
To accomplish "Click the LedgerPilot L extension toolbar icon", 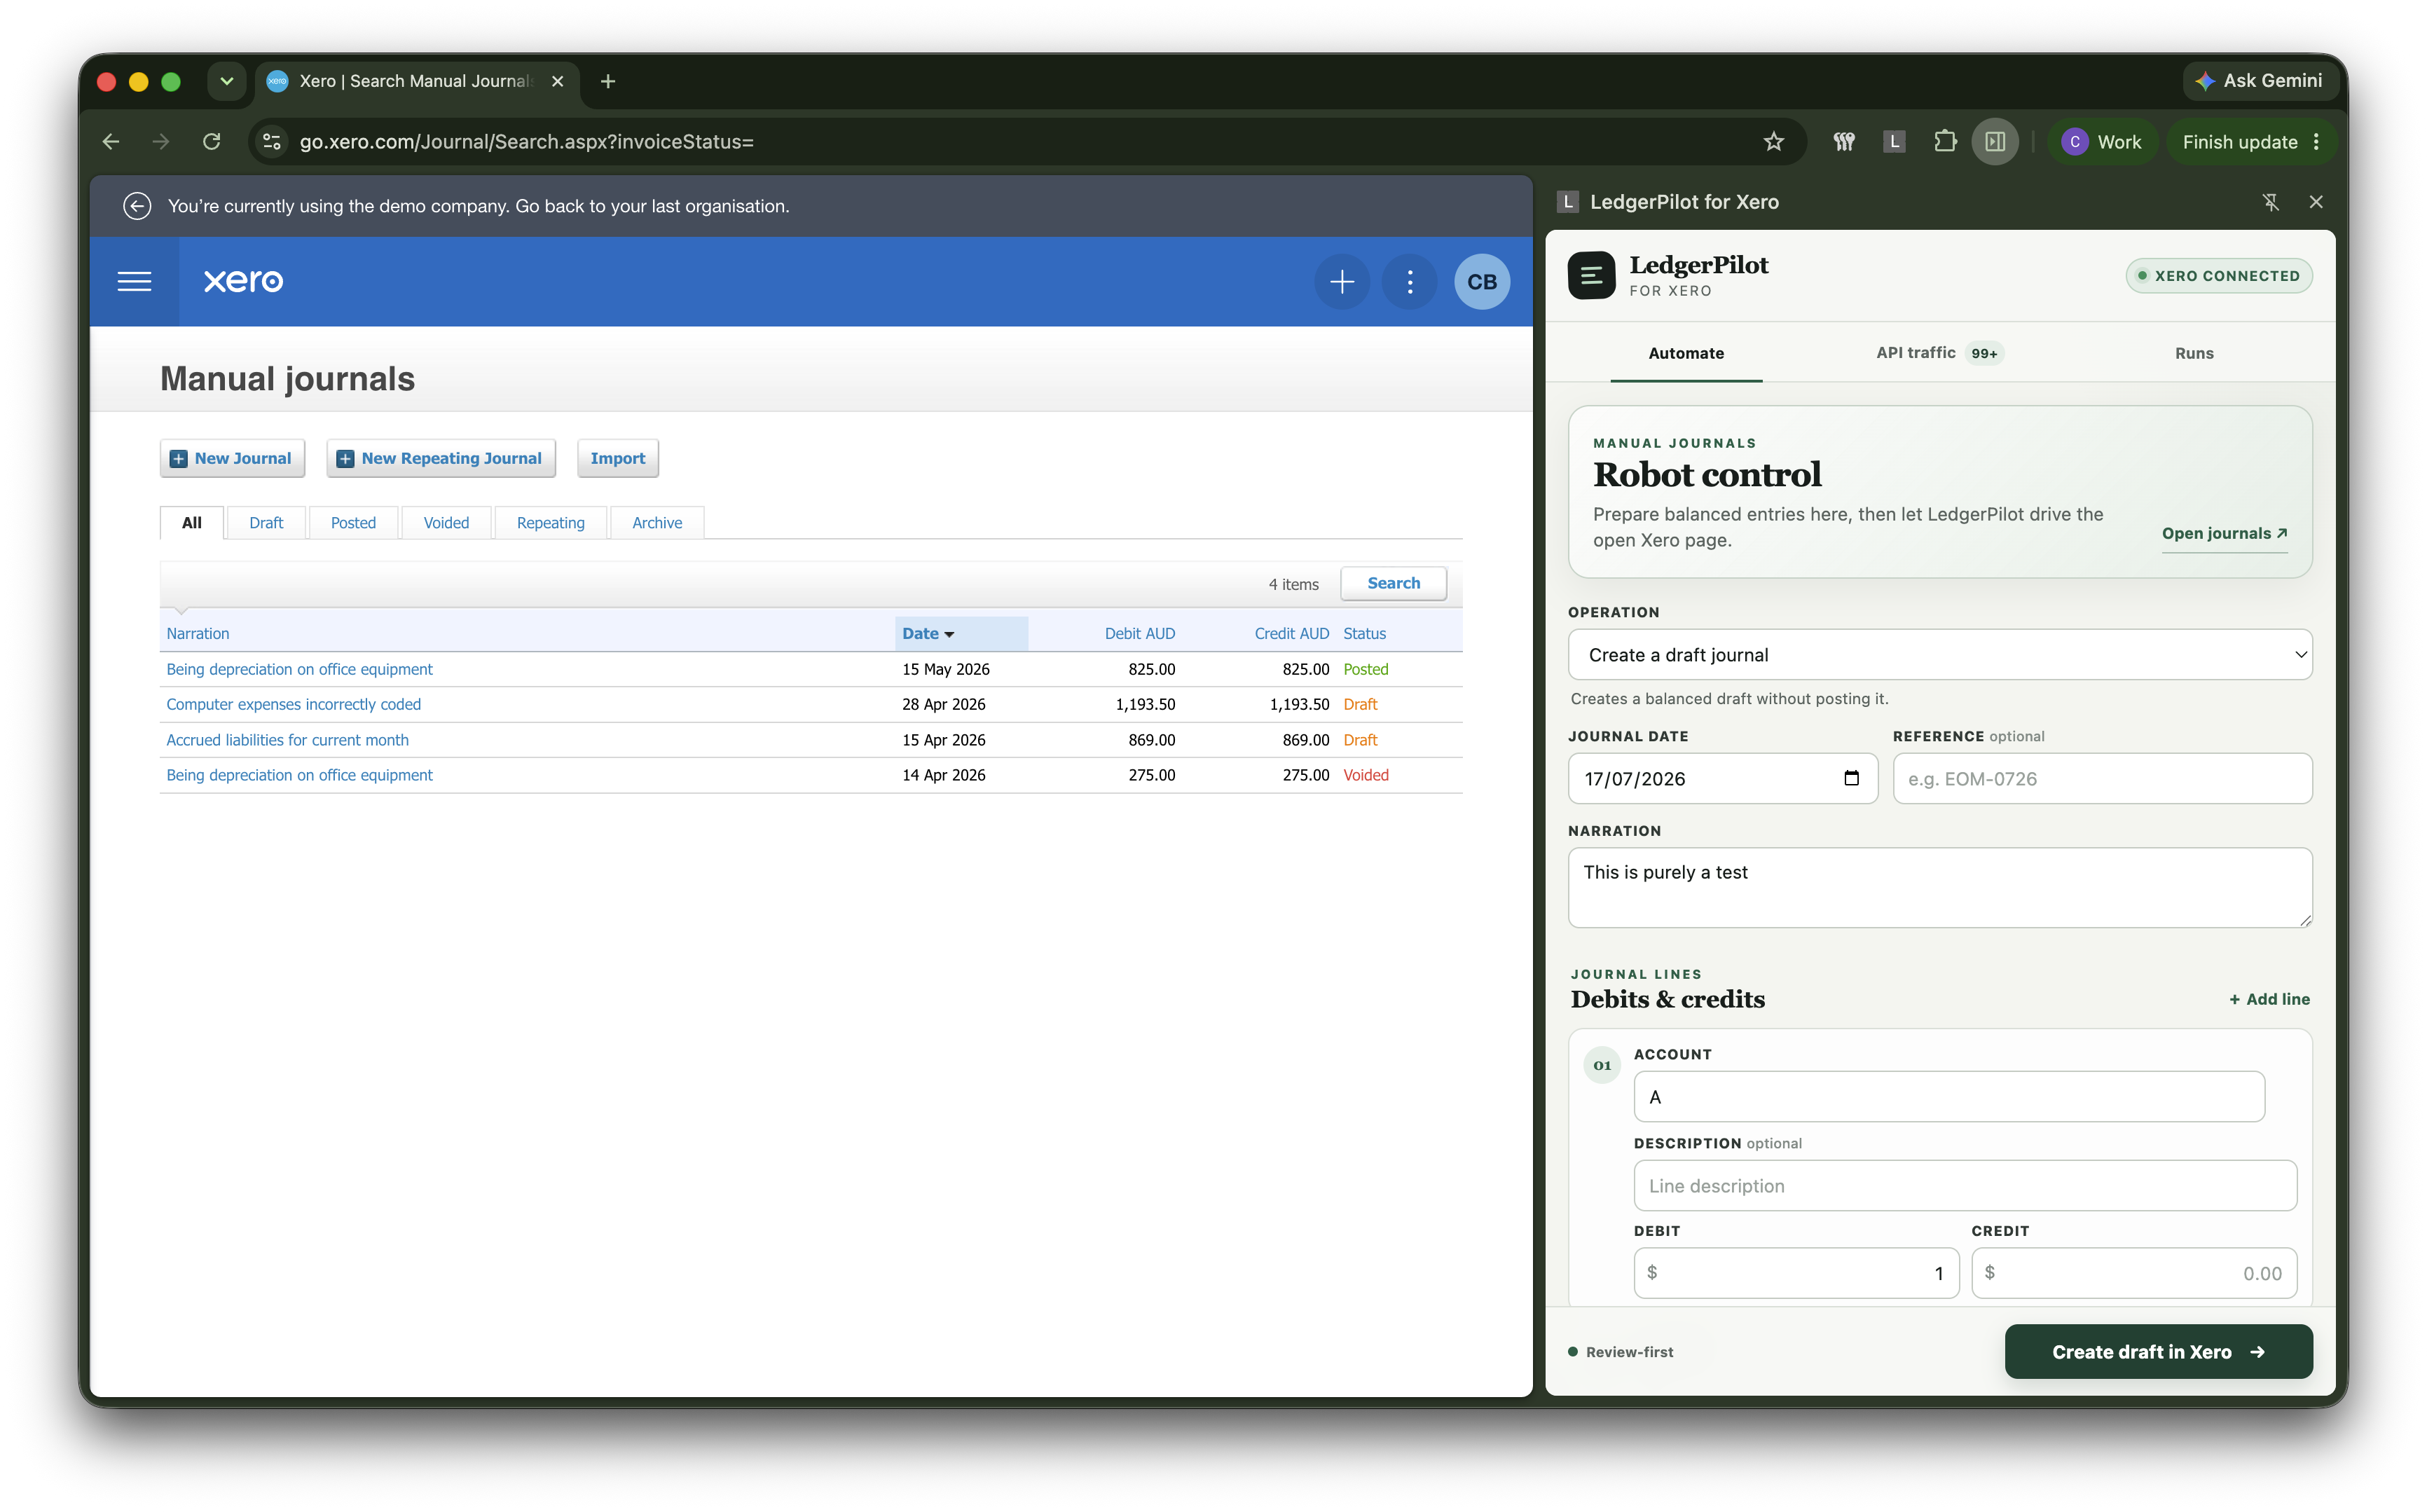I will pos(1894,142).
